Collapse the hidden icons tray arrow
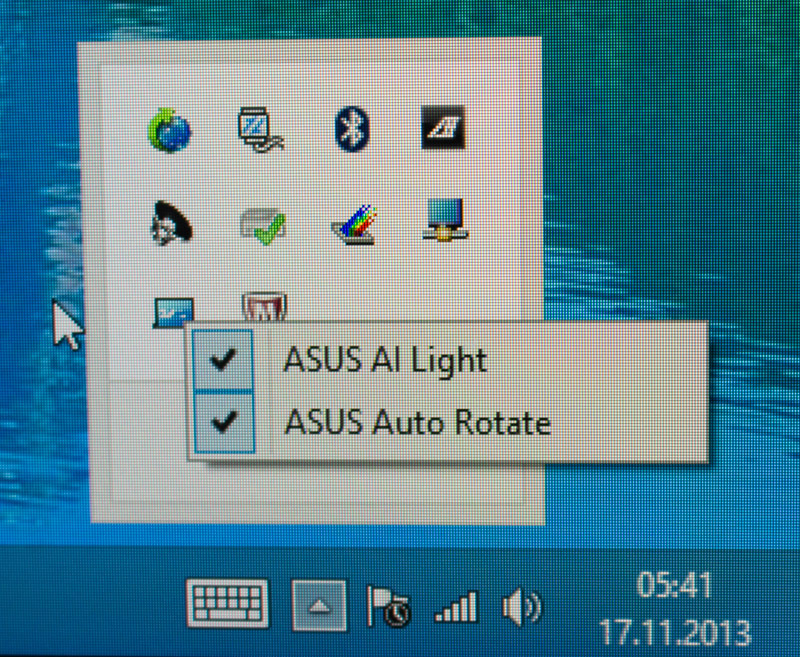The image size is (800, 657). (x=319, y=605)
